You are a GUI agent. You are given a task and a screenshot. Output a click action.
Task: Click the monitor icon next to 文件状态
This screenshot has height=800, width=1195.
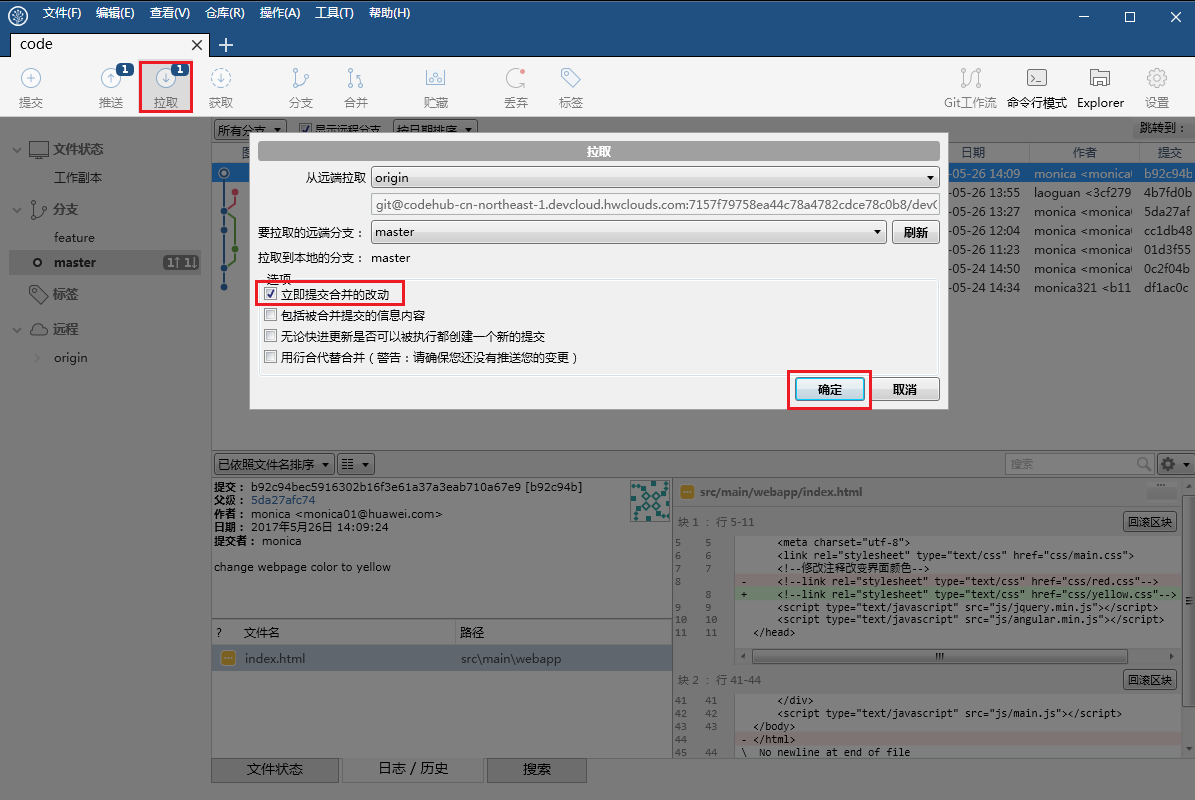(39, 149)
